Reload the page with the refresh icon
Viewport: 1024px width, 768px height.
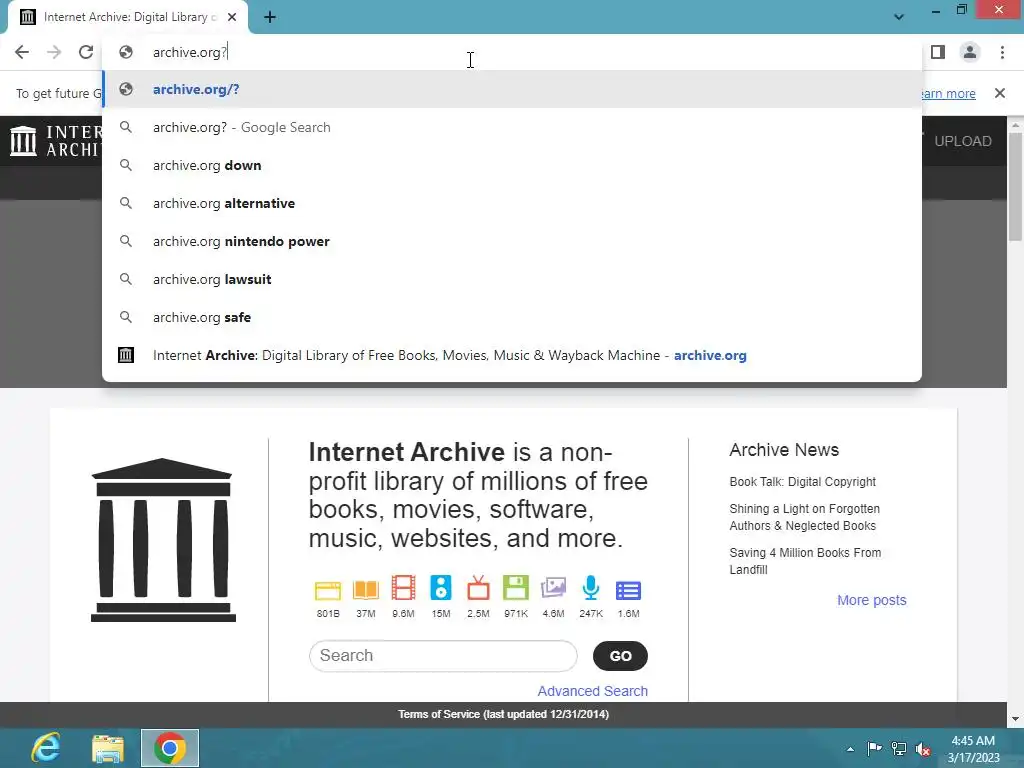point(86,52)
